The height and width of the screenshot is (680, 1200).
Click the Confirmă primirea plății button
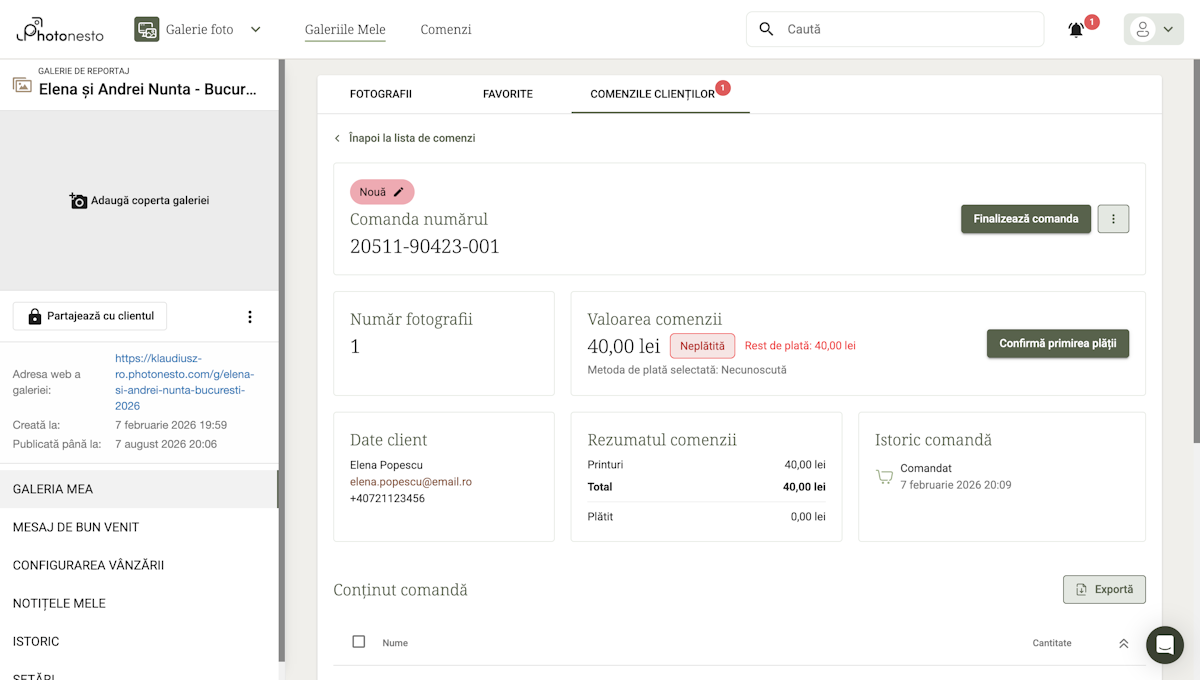tap(1057, 343)
